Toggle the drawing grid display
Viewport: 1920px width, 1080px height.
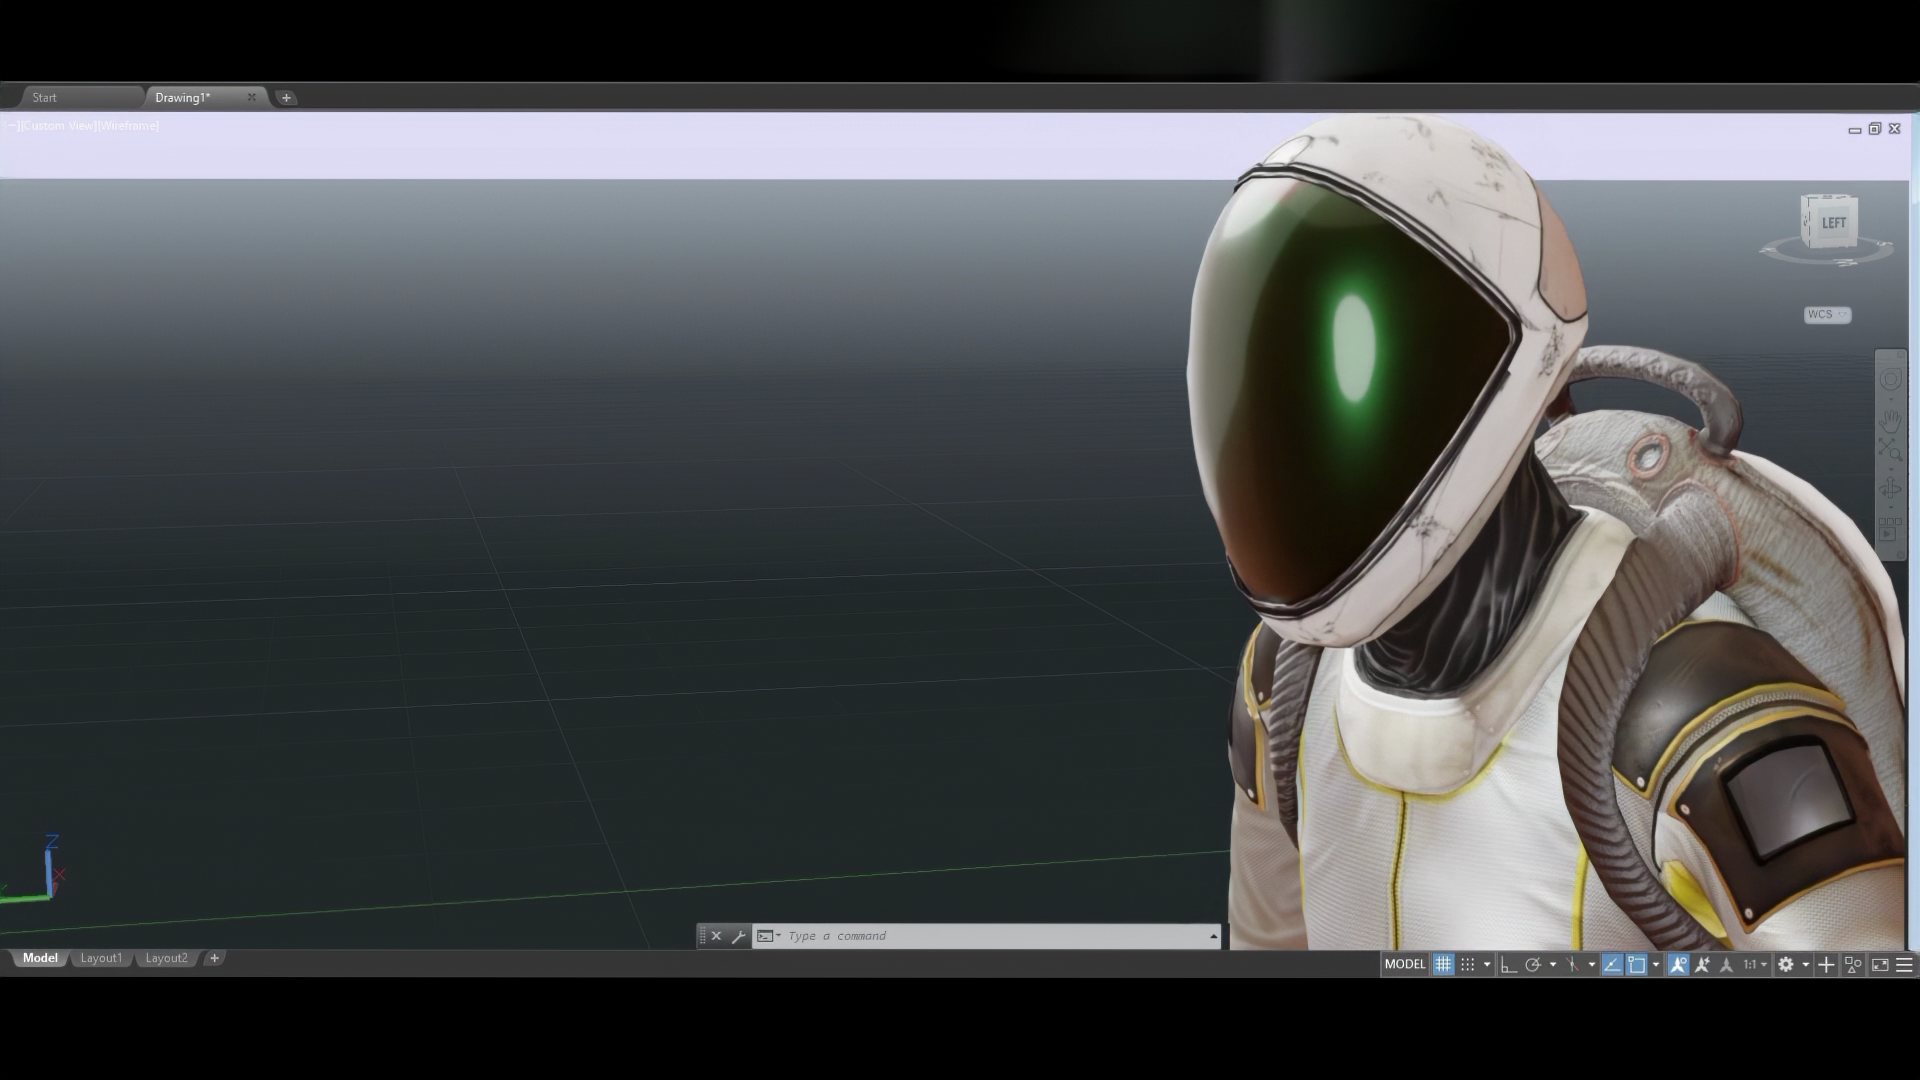coord(1443,964)
